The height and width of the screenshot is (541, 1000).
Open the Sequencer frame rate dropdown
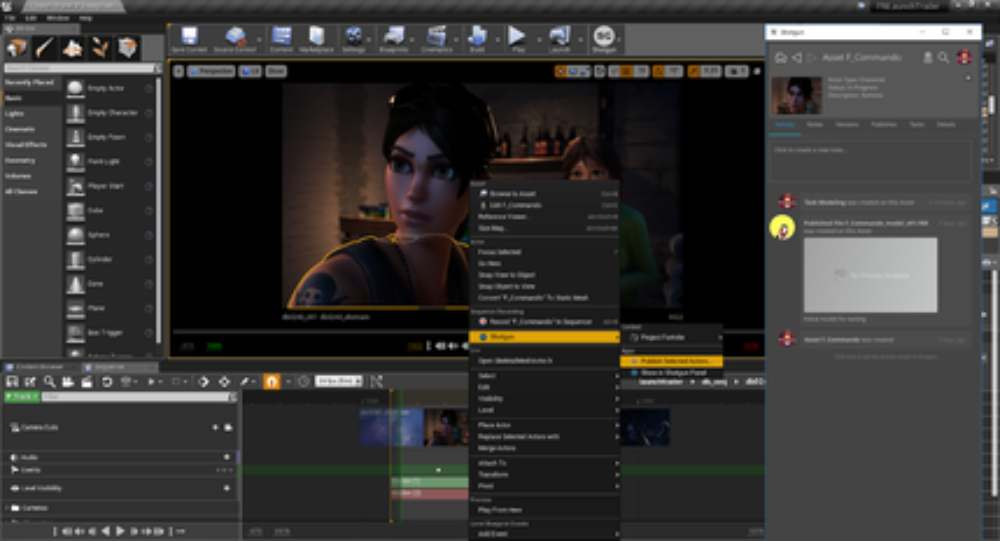point(338,382)
